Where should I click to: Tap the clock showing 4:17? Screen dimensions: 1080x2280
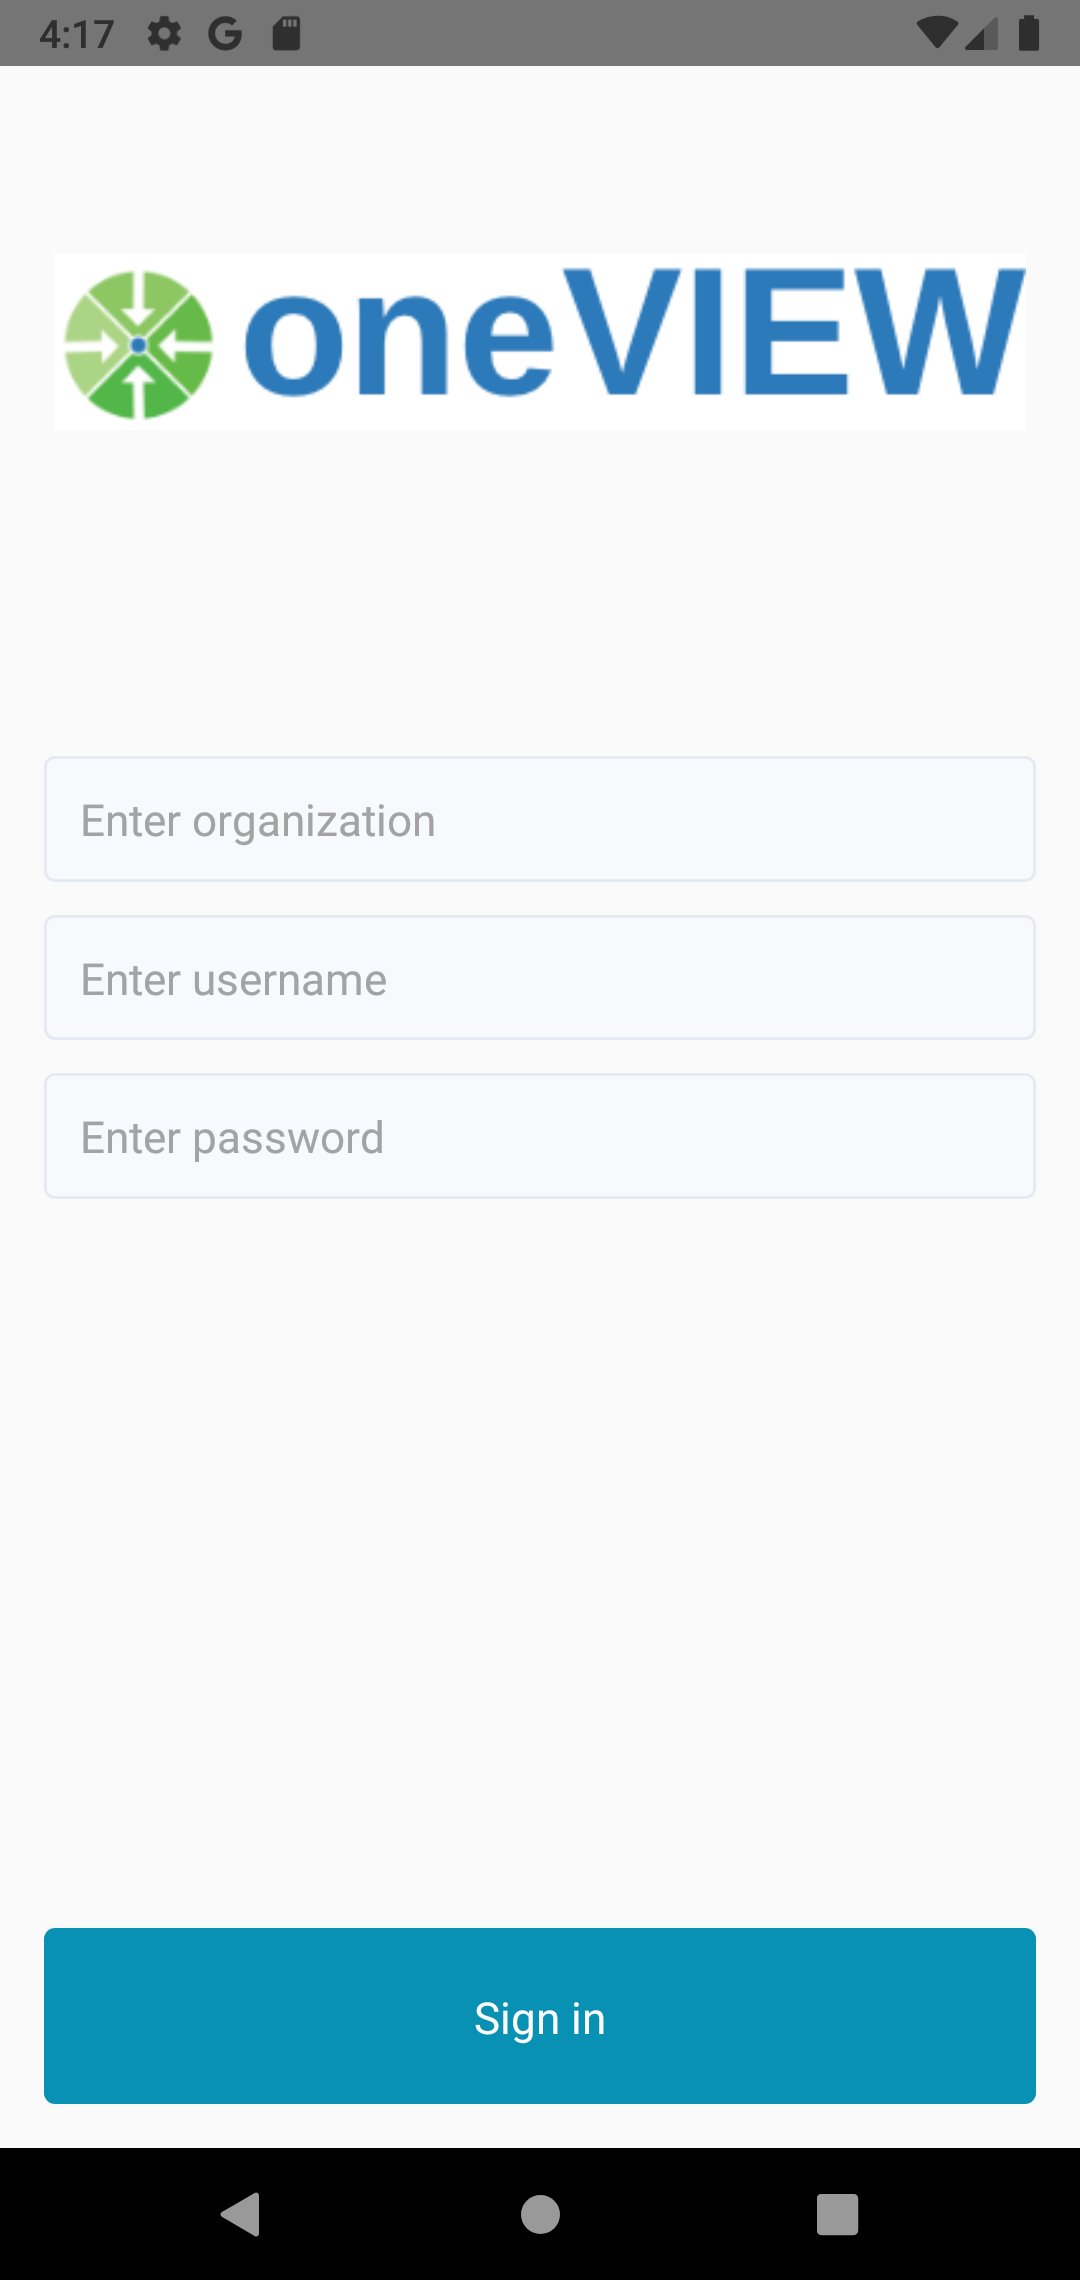(75, 32)
